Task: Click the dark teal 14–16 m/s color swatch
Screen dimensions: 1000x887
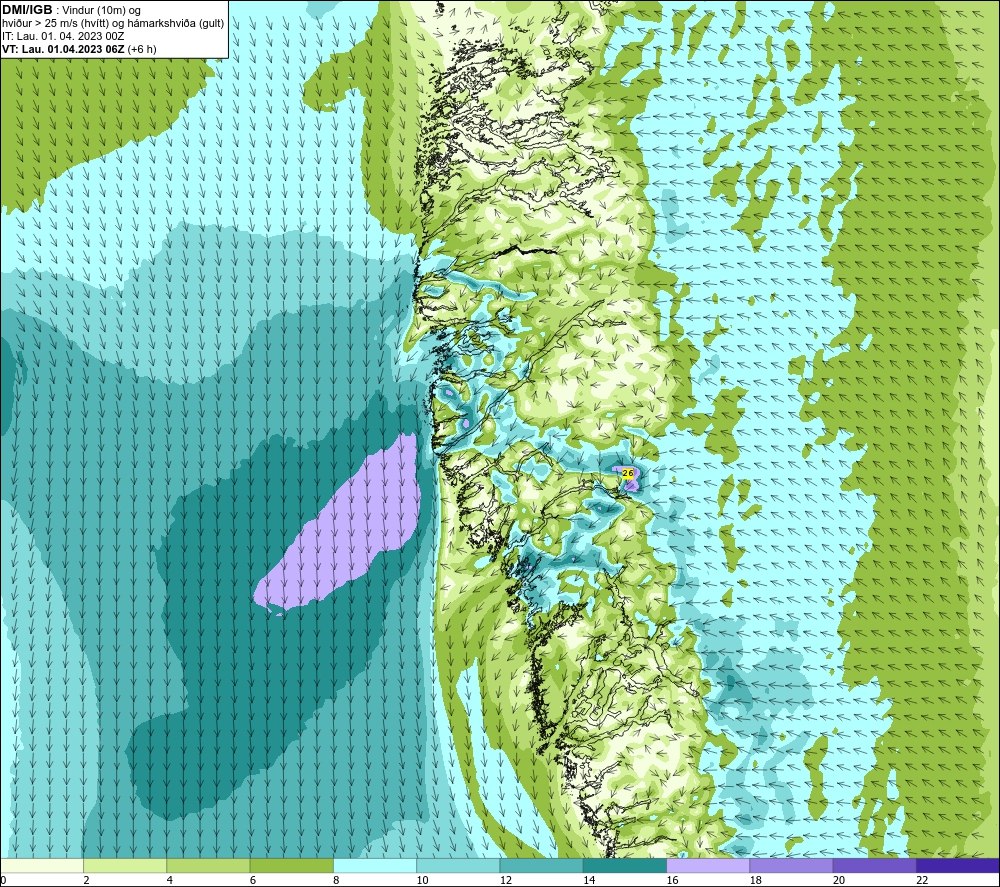Action: pyautogui.click(x=625, y=866)
